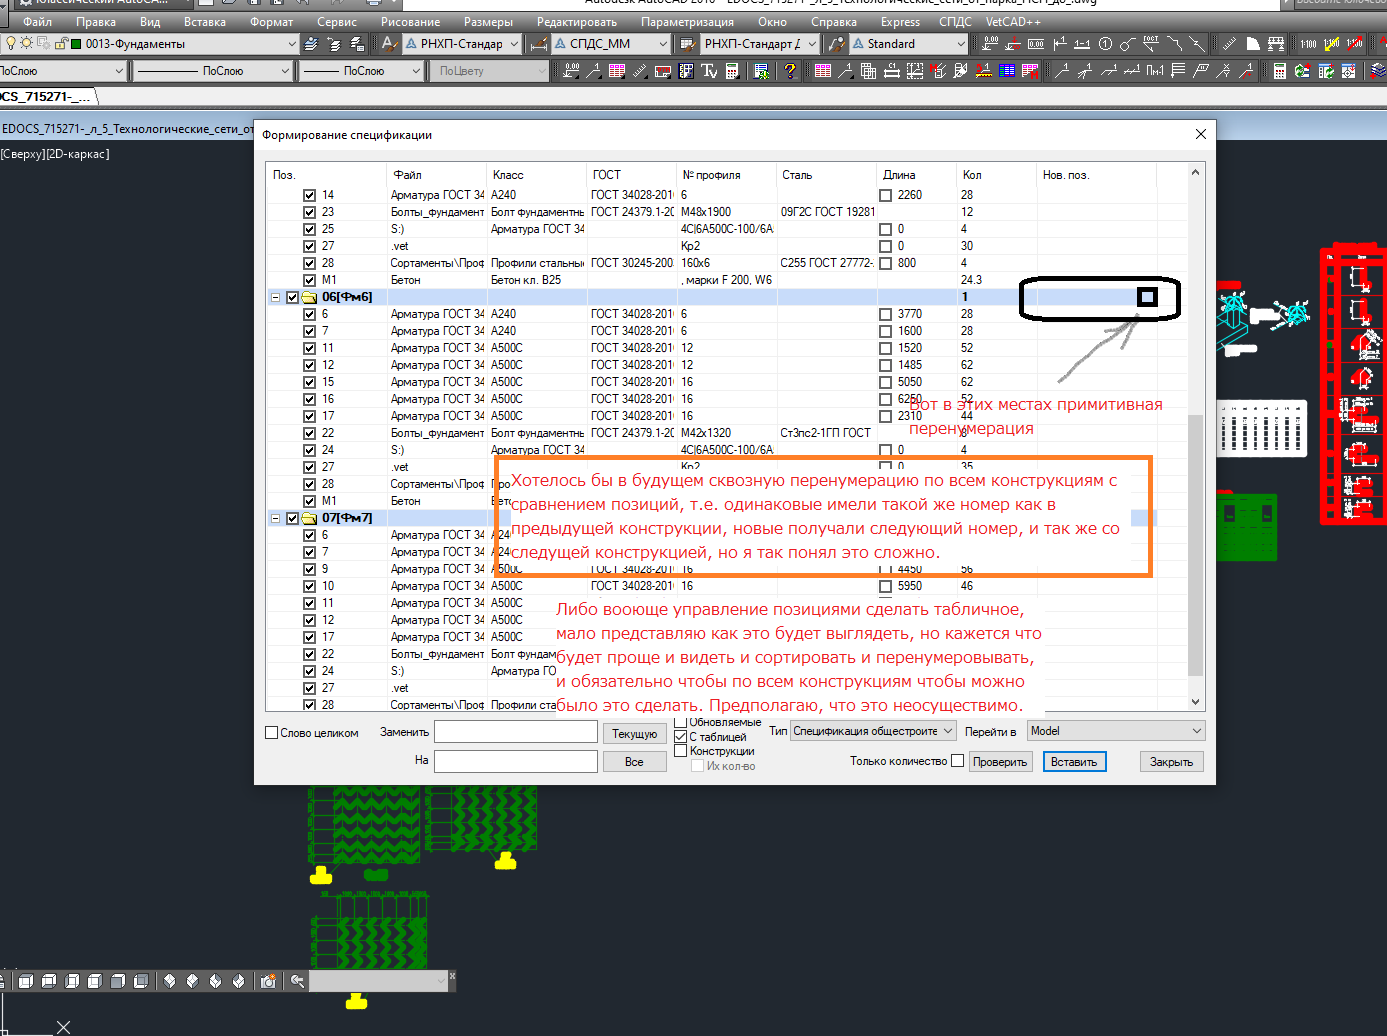Open the РНХП-Стандар text style dropdown

pos(514,44)
